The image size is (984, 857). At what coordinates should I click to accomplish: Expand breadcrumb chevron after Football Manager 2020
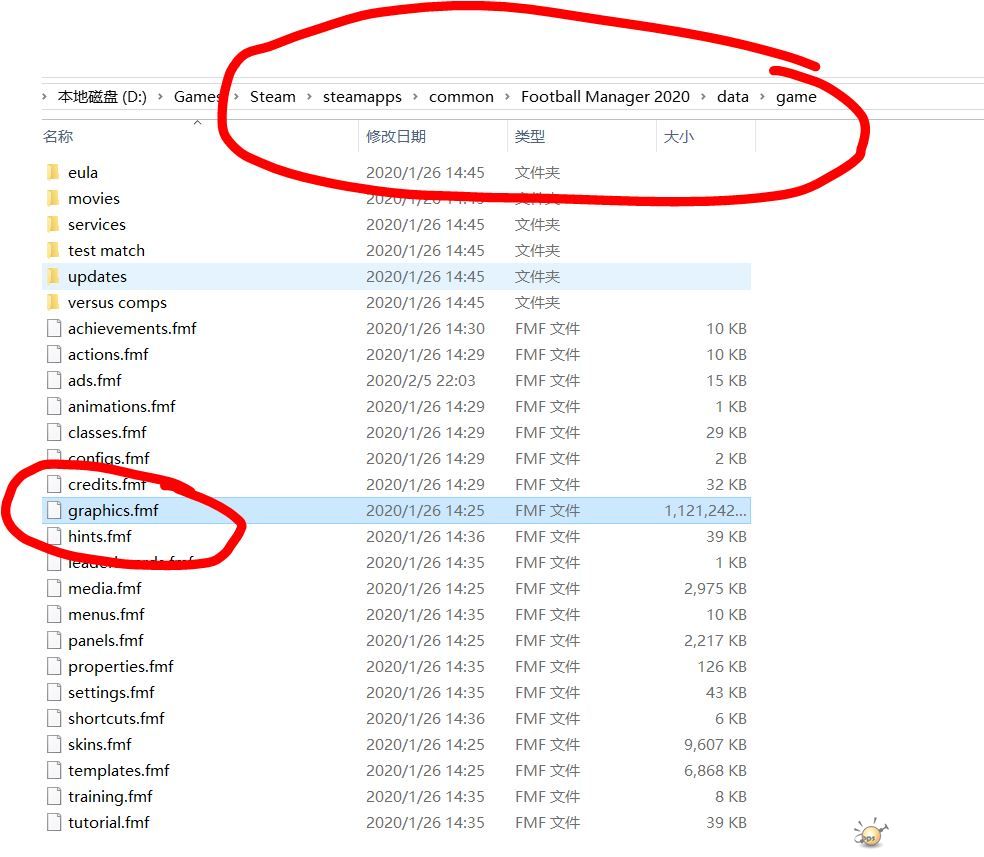pyautogui.click(x=703, y=97)
